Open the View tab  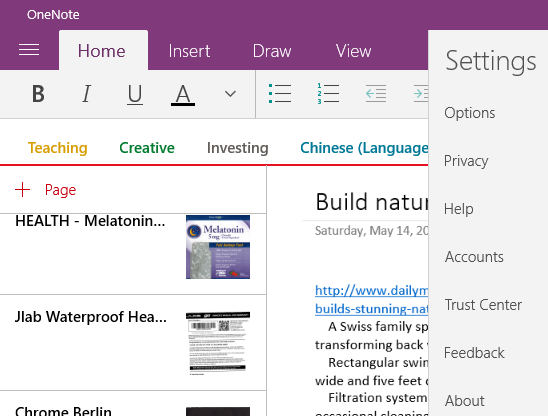(x=353, y=51)
